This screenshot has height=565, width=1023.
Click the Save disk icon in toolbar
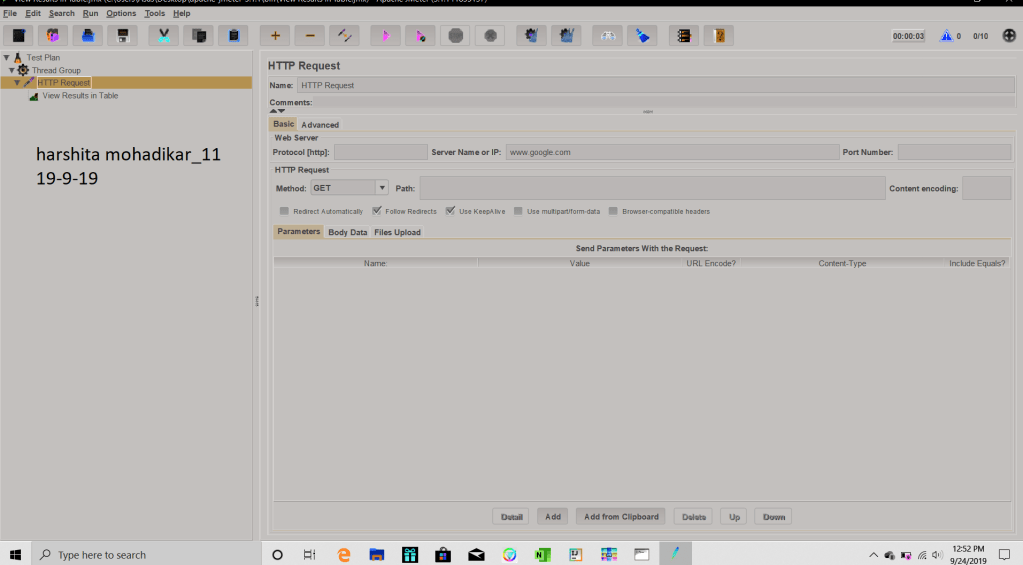(x=122, y=36)
